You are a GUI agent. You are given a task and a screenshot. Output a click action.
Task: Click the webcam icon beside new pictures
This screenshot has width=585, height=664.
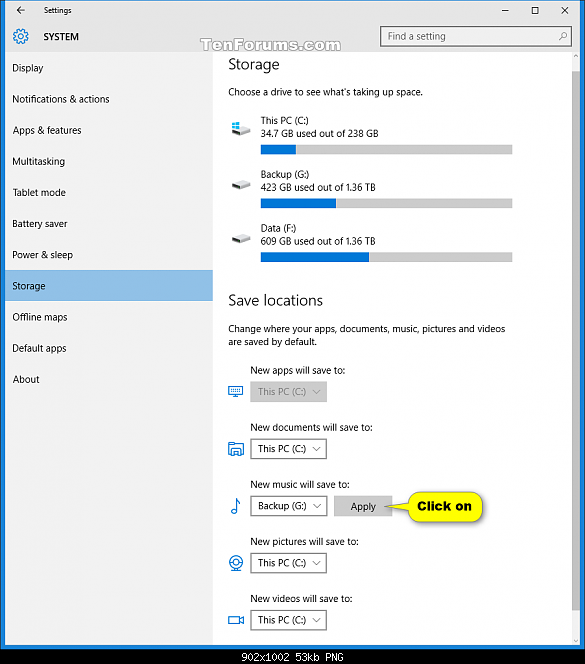(236, 563)
